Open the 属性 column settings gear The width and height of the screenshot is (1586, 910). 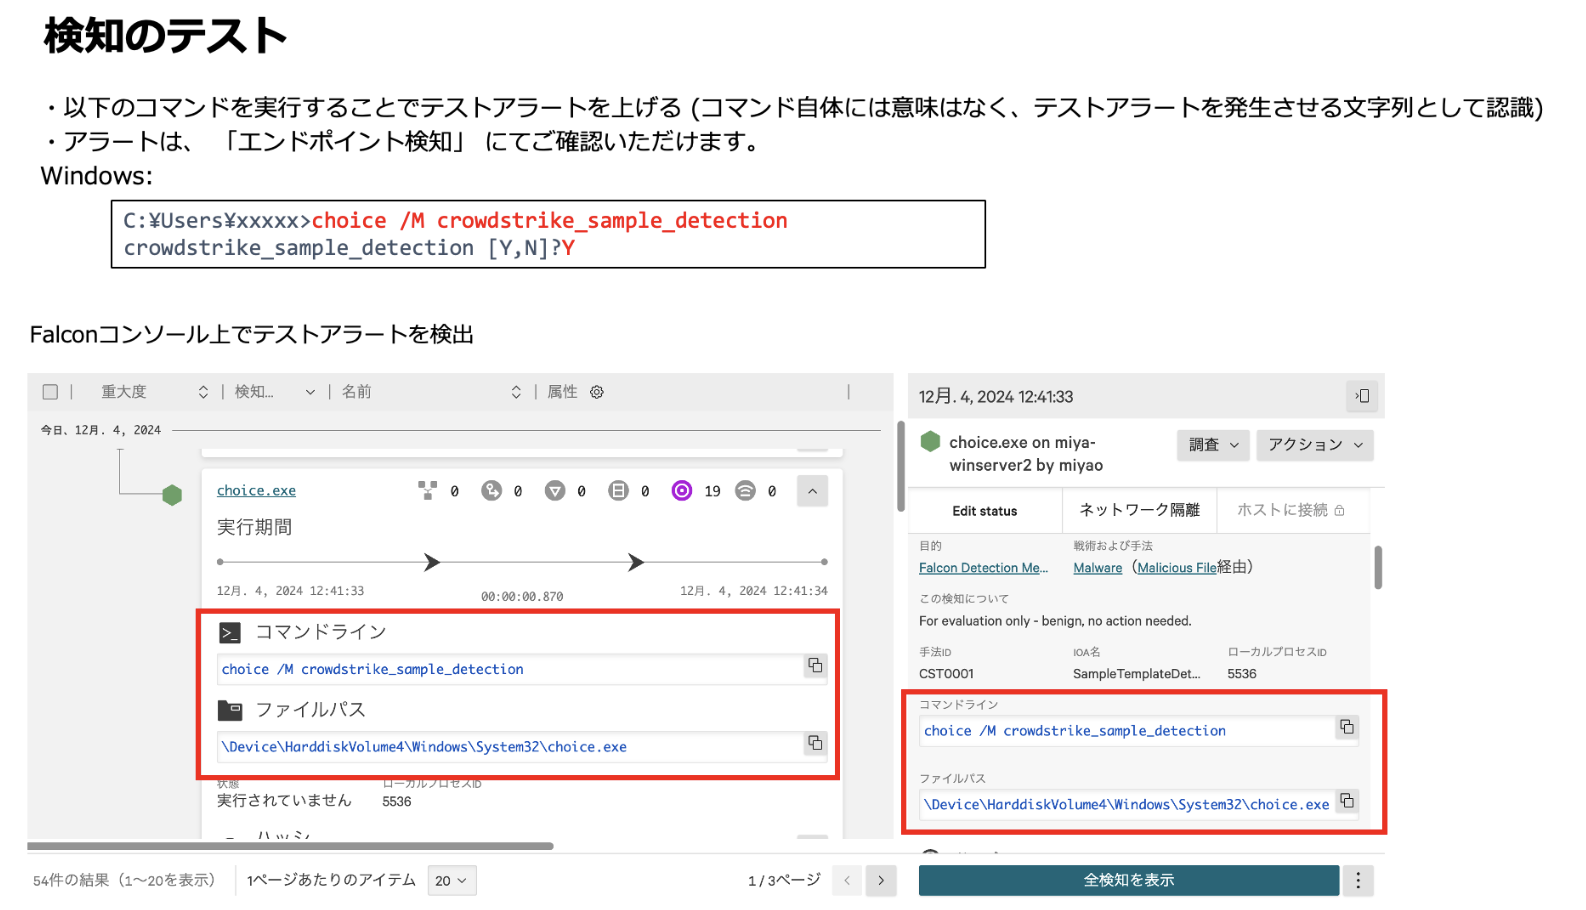[x=597, y=392]
